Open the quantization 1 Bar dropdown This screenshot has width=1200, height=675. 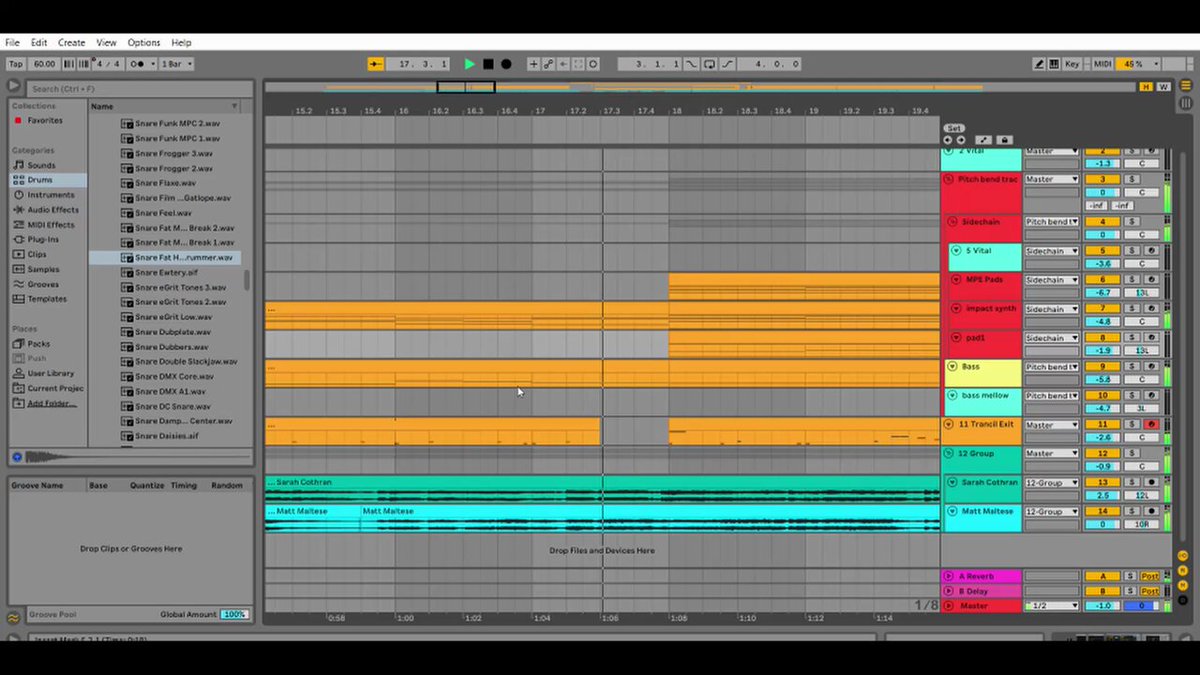pos(176,64)
